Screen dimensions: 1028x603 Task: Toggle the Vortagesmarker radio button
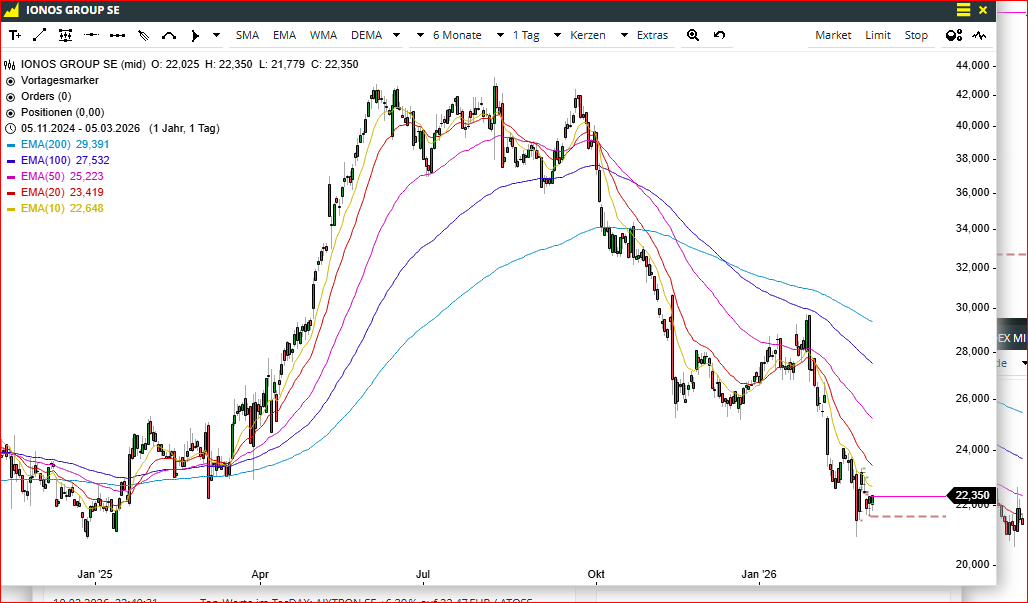[10, 80]
